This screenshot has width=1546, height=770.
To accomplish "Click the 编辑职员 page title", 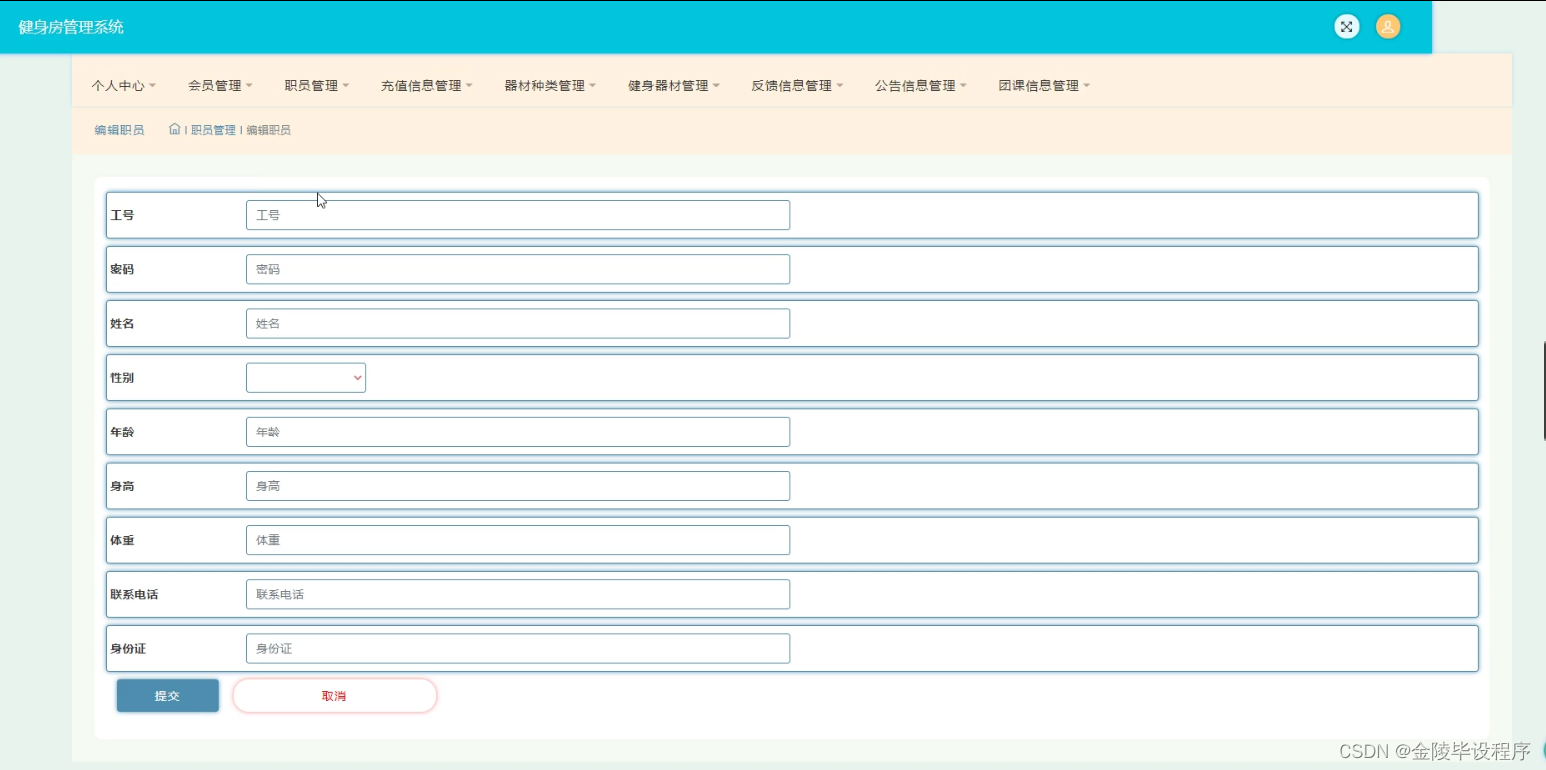I will coord(119,130).
